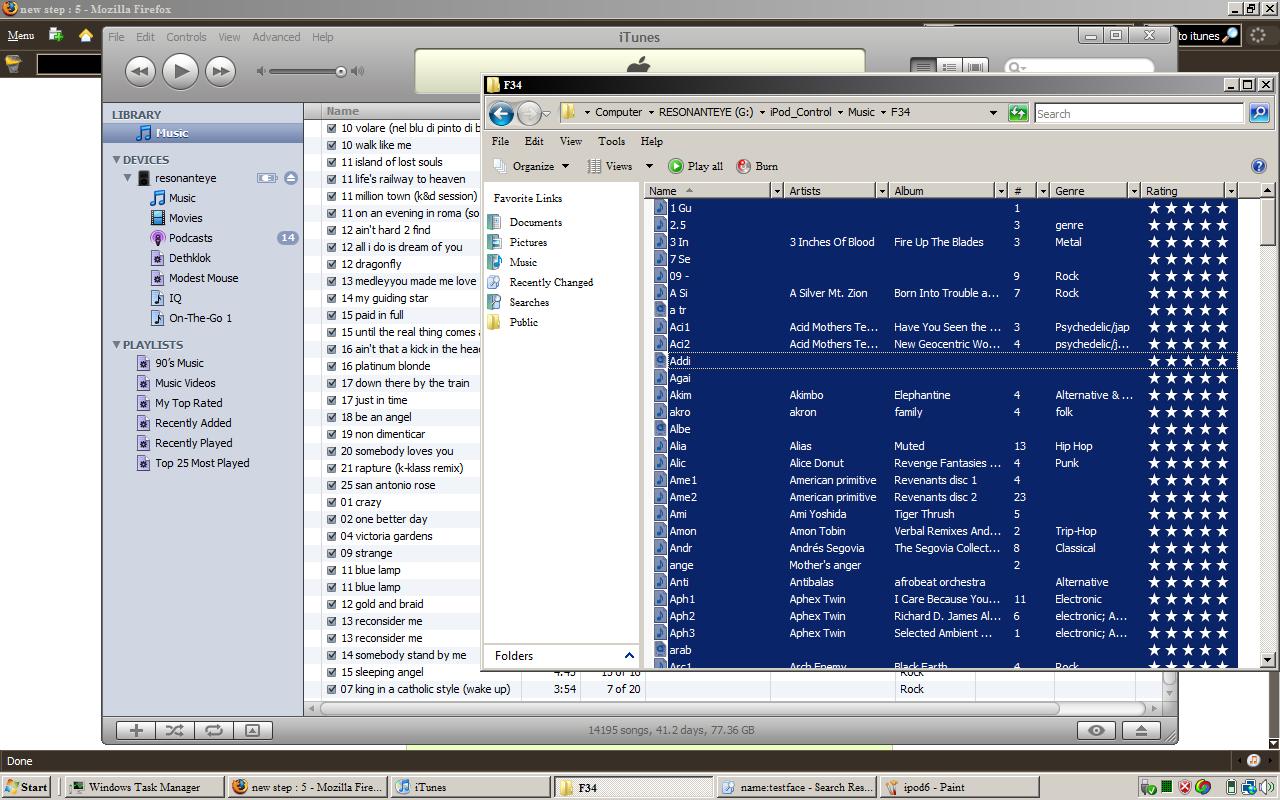Viewport: 1280px width, 800px height.
Task: Toggle repeat mode in iTunes
Action: pos(213,730)
